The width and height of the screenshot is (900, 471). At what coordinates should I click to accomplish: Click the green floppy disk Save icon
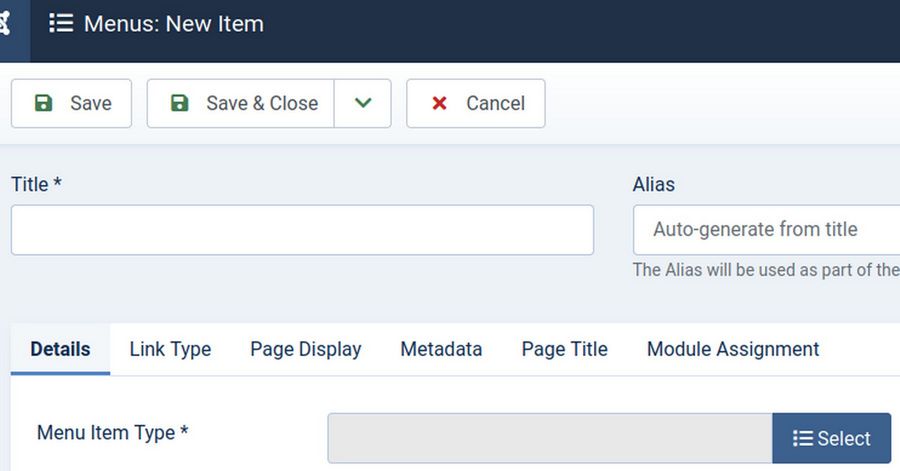tap(44, 103)
